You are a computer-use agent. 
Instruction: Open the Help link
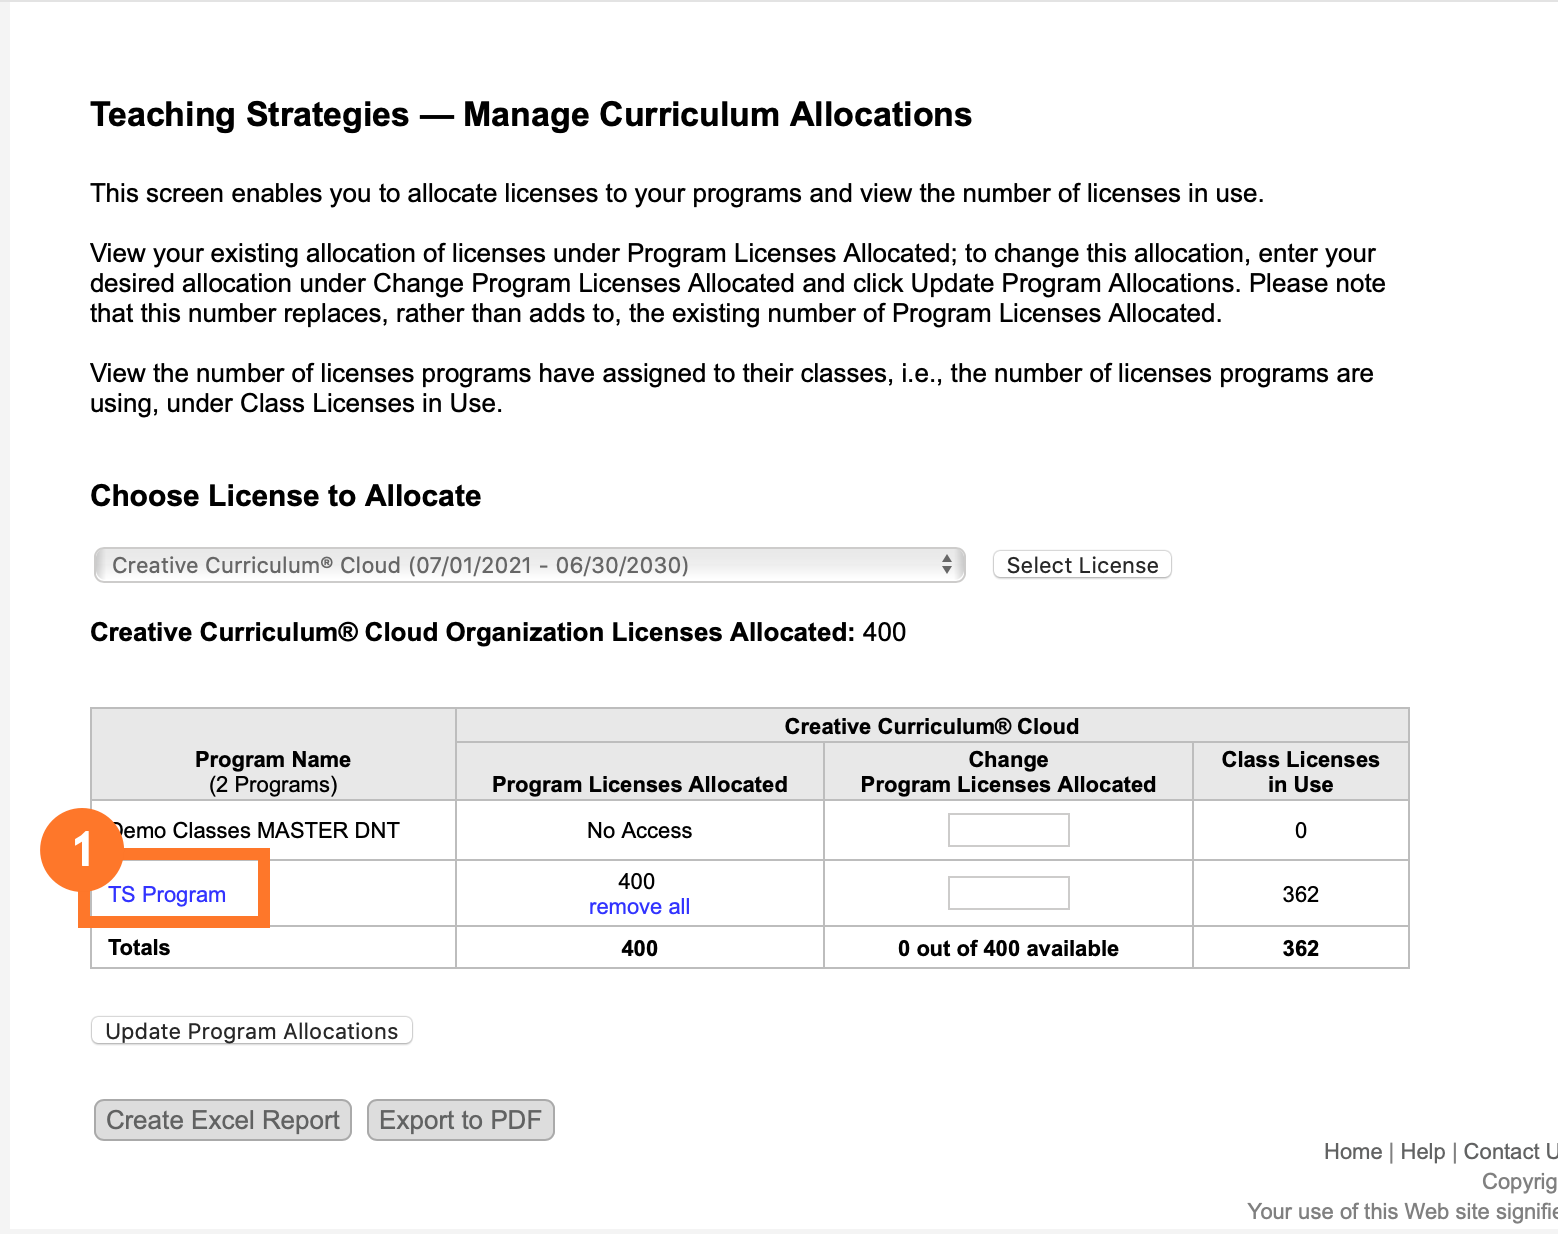click(1422, 1150)
